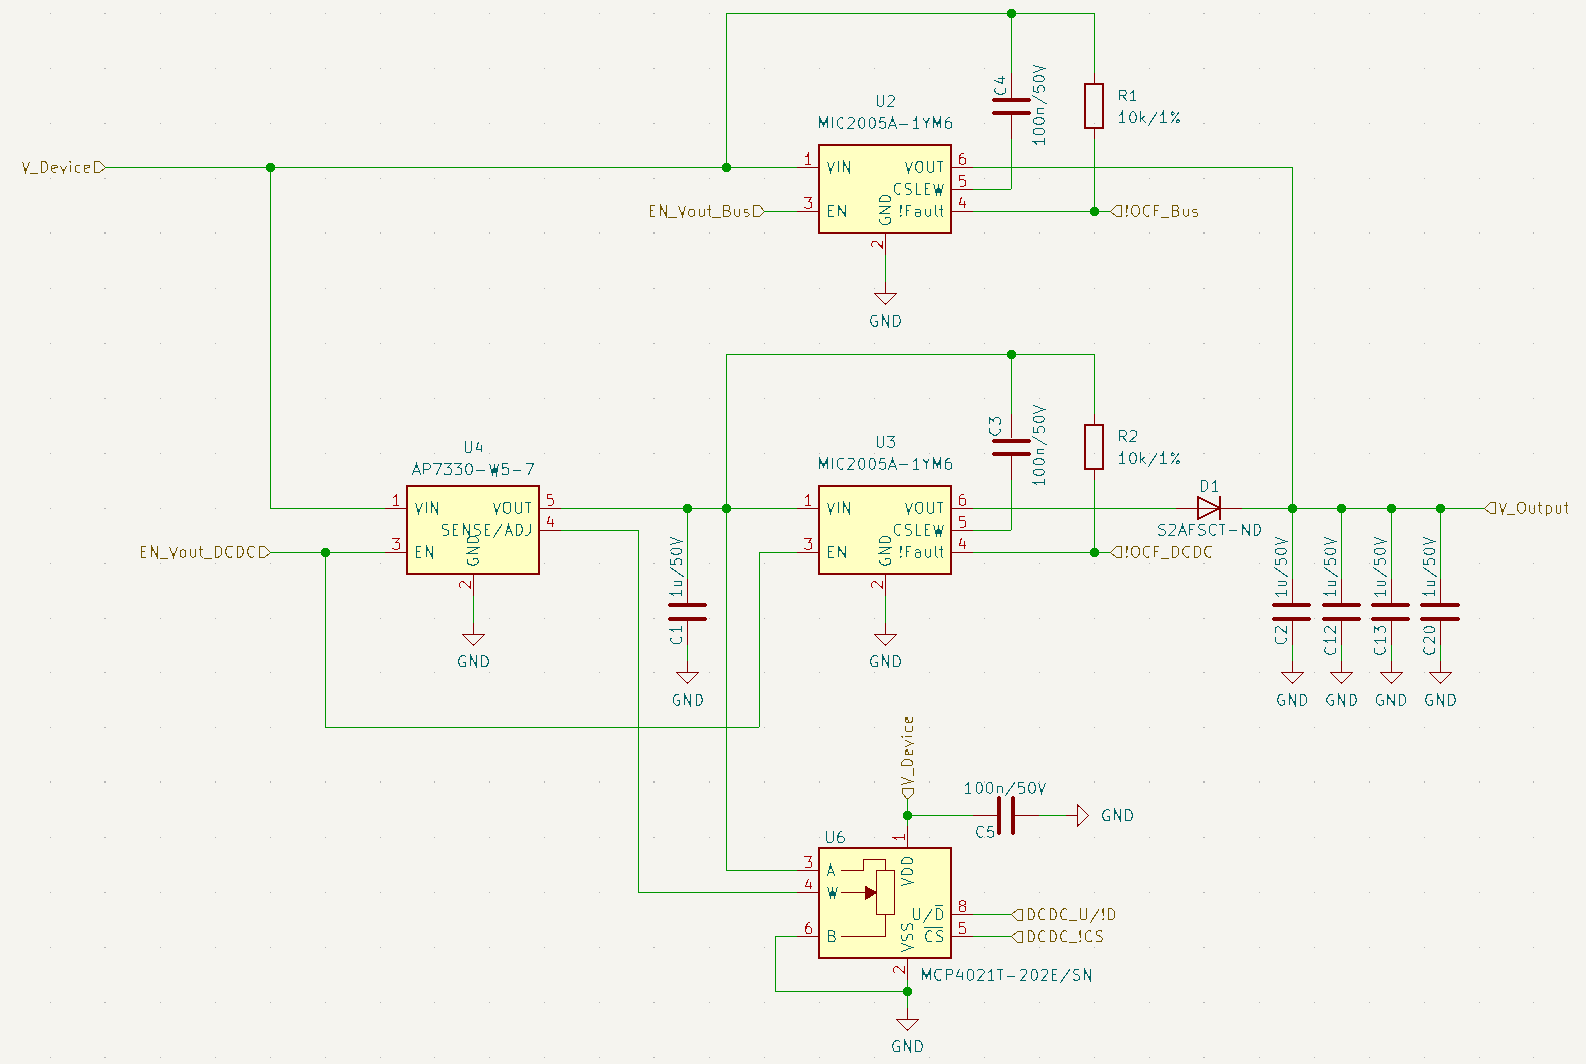Select the 100n/50V value above C5
Viewport: 1586px width, 1064px height.
pos(1005,788)
